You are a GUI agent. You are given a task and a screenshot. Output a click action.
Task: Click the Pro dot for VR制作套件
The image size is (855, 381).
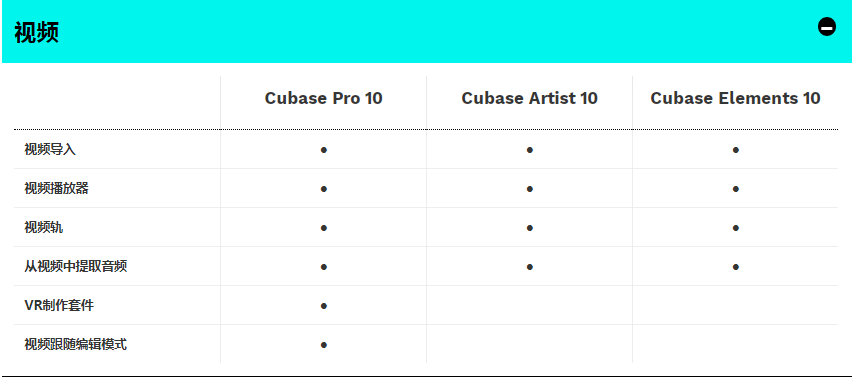pyautogui.click(x=323, y=306)
